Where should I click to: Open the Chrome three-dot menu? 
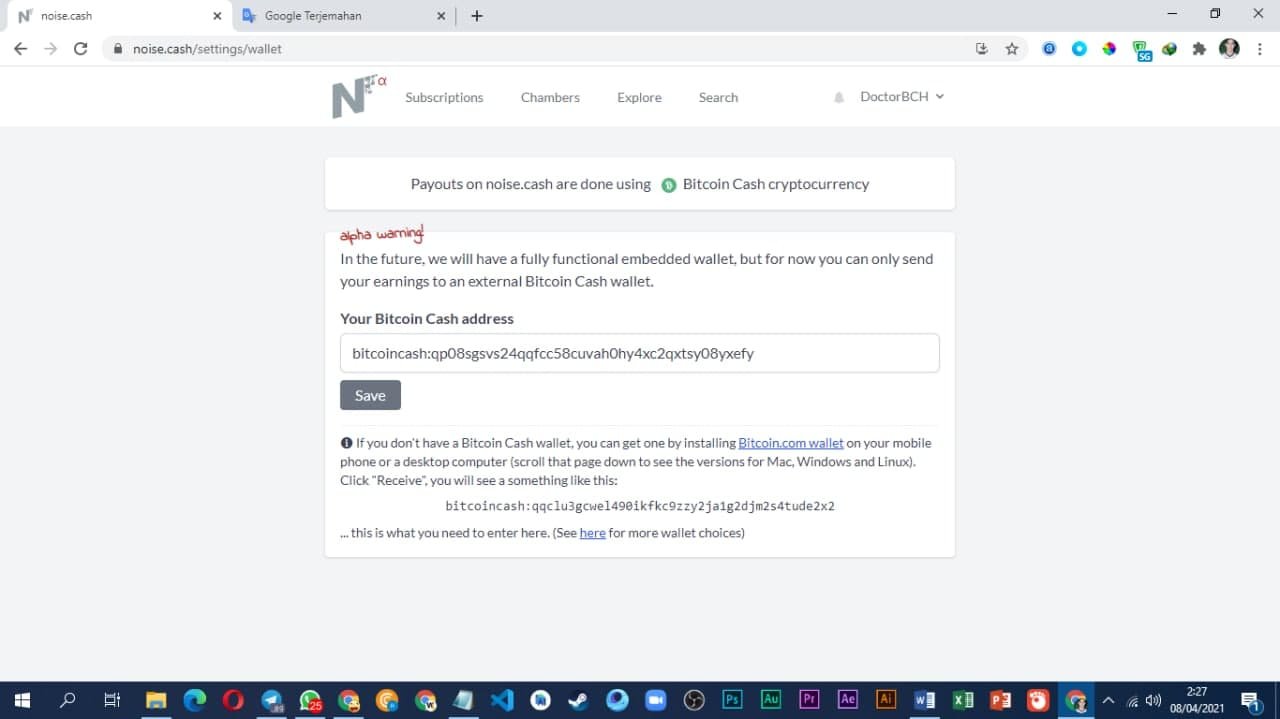click(x=1260, y=48)
